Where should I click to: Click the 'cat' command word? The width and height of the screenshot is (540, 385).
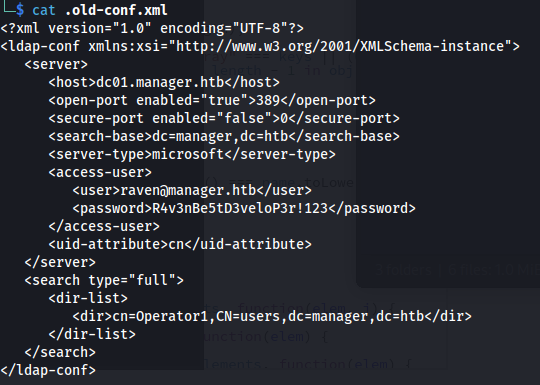pyautogui.click(x=44, y=10)
